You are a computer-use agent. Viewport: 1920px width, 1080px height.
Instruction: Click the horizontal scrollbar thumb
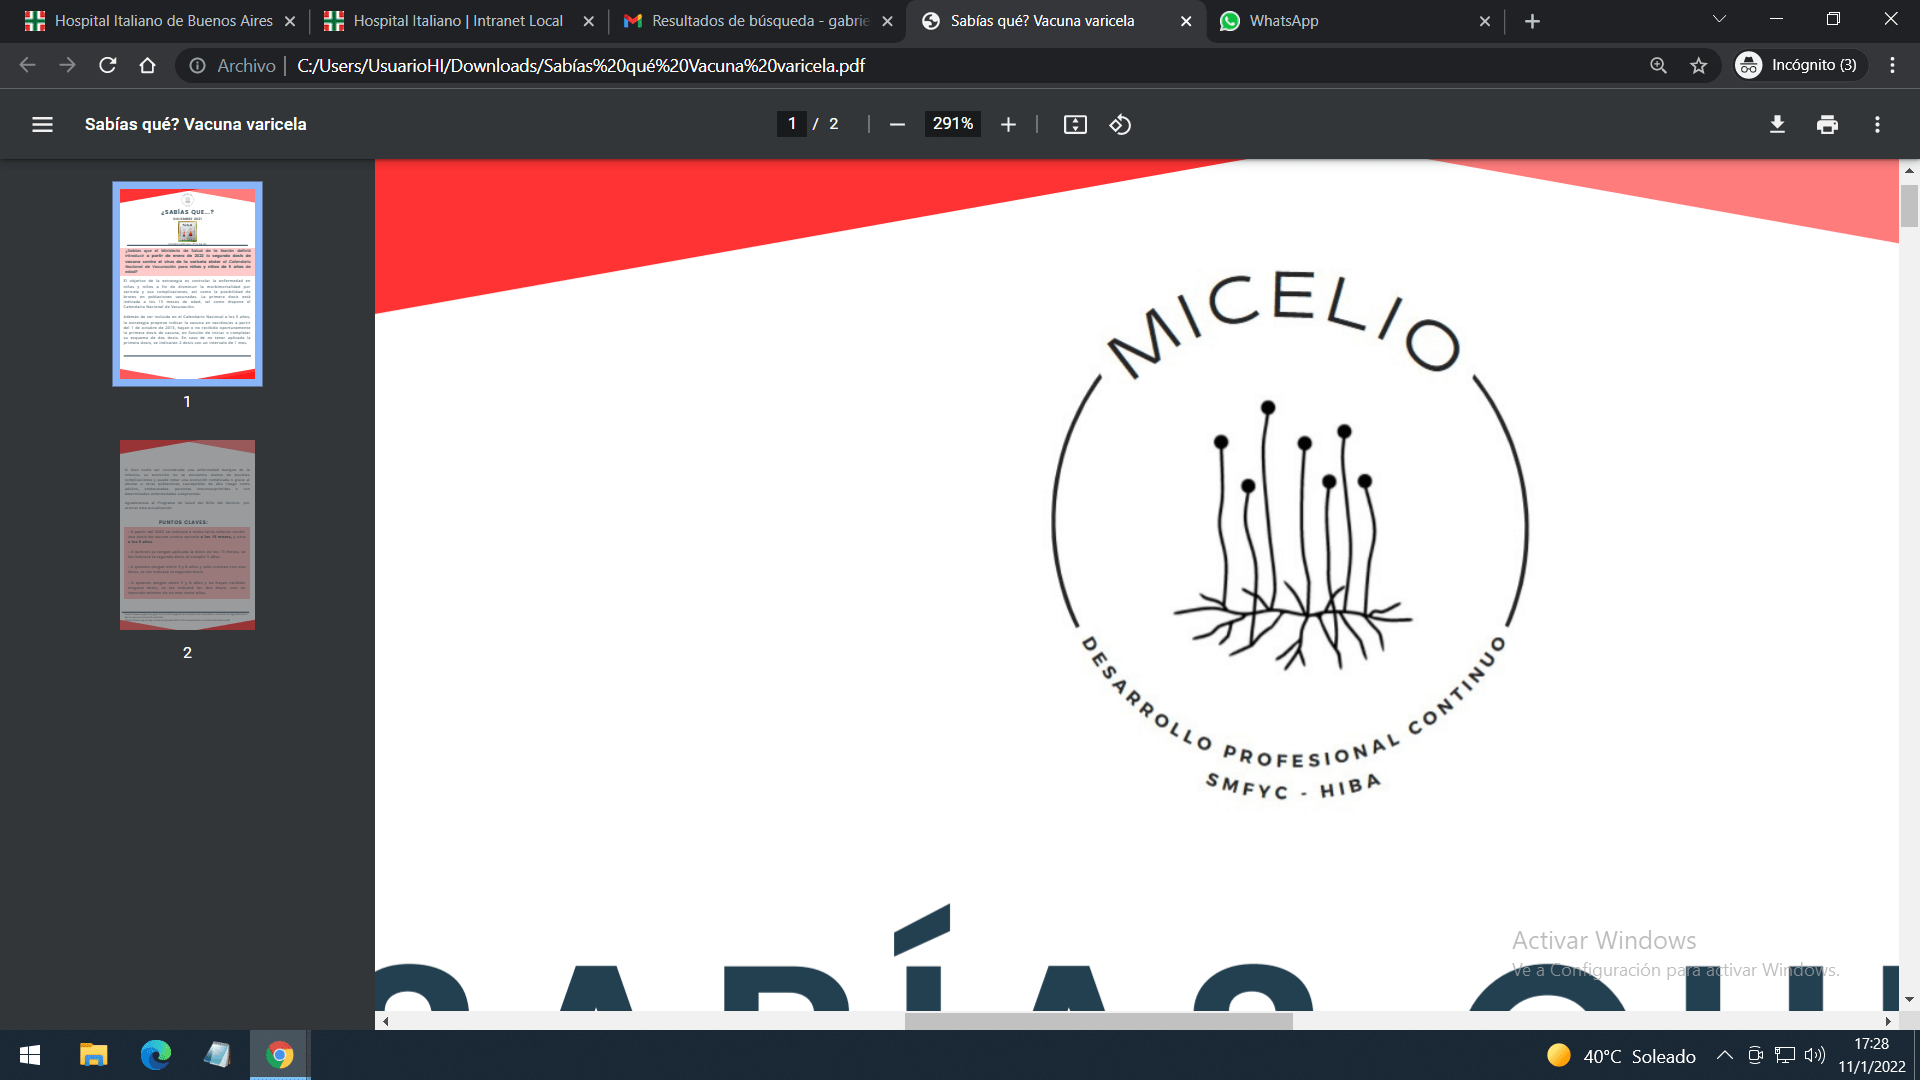[x=1098, y=1021]
